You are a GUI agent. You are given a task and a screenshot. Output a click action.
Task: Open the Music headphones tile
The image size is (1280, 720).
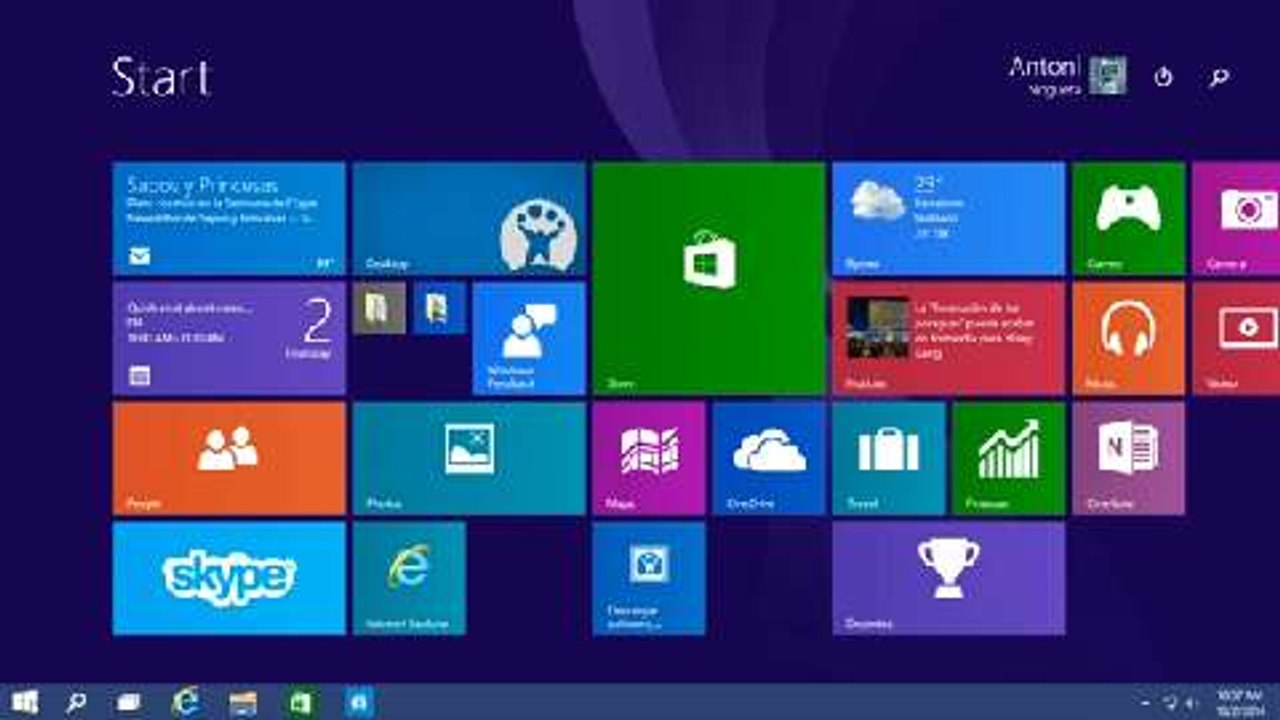pos(1129,339)
